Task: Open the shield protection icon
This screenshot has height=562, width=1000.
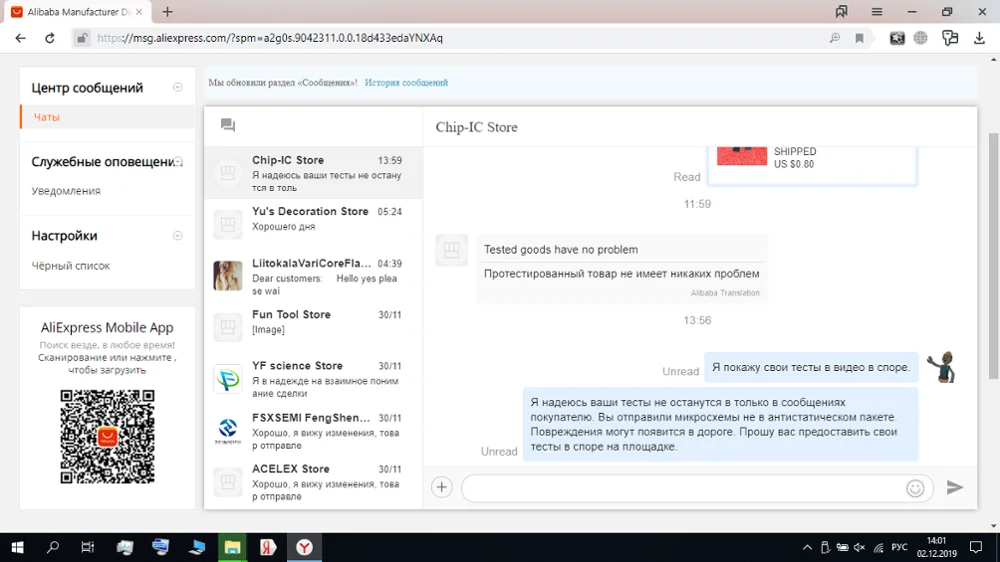Action: point(950,38)
